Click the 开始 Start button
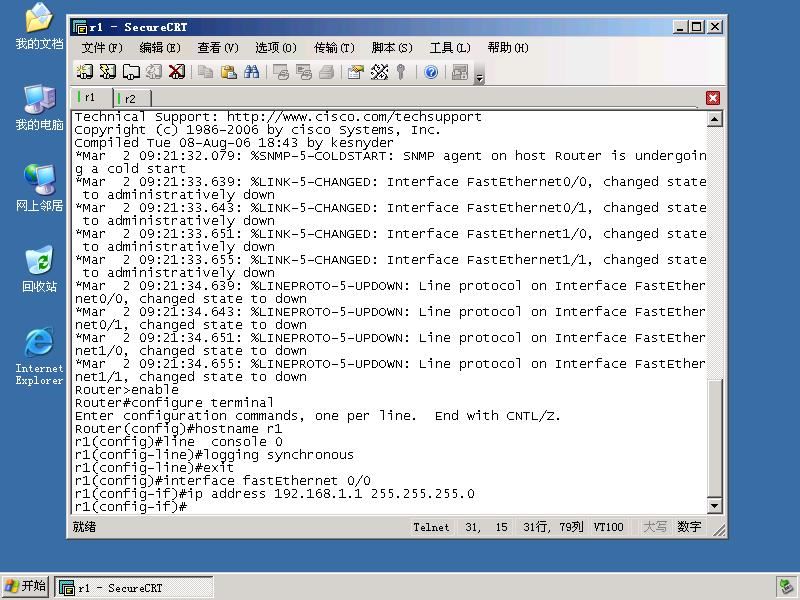Image resolution: width=800 pixels, height=600 pixels. point(25,587)
